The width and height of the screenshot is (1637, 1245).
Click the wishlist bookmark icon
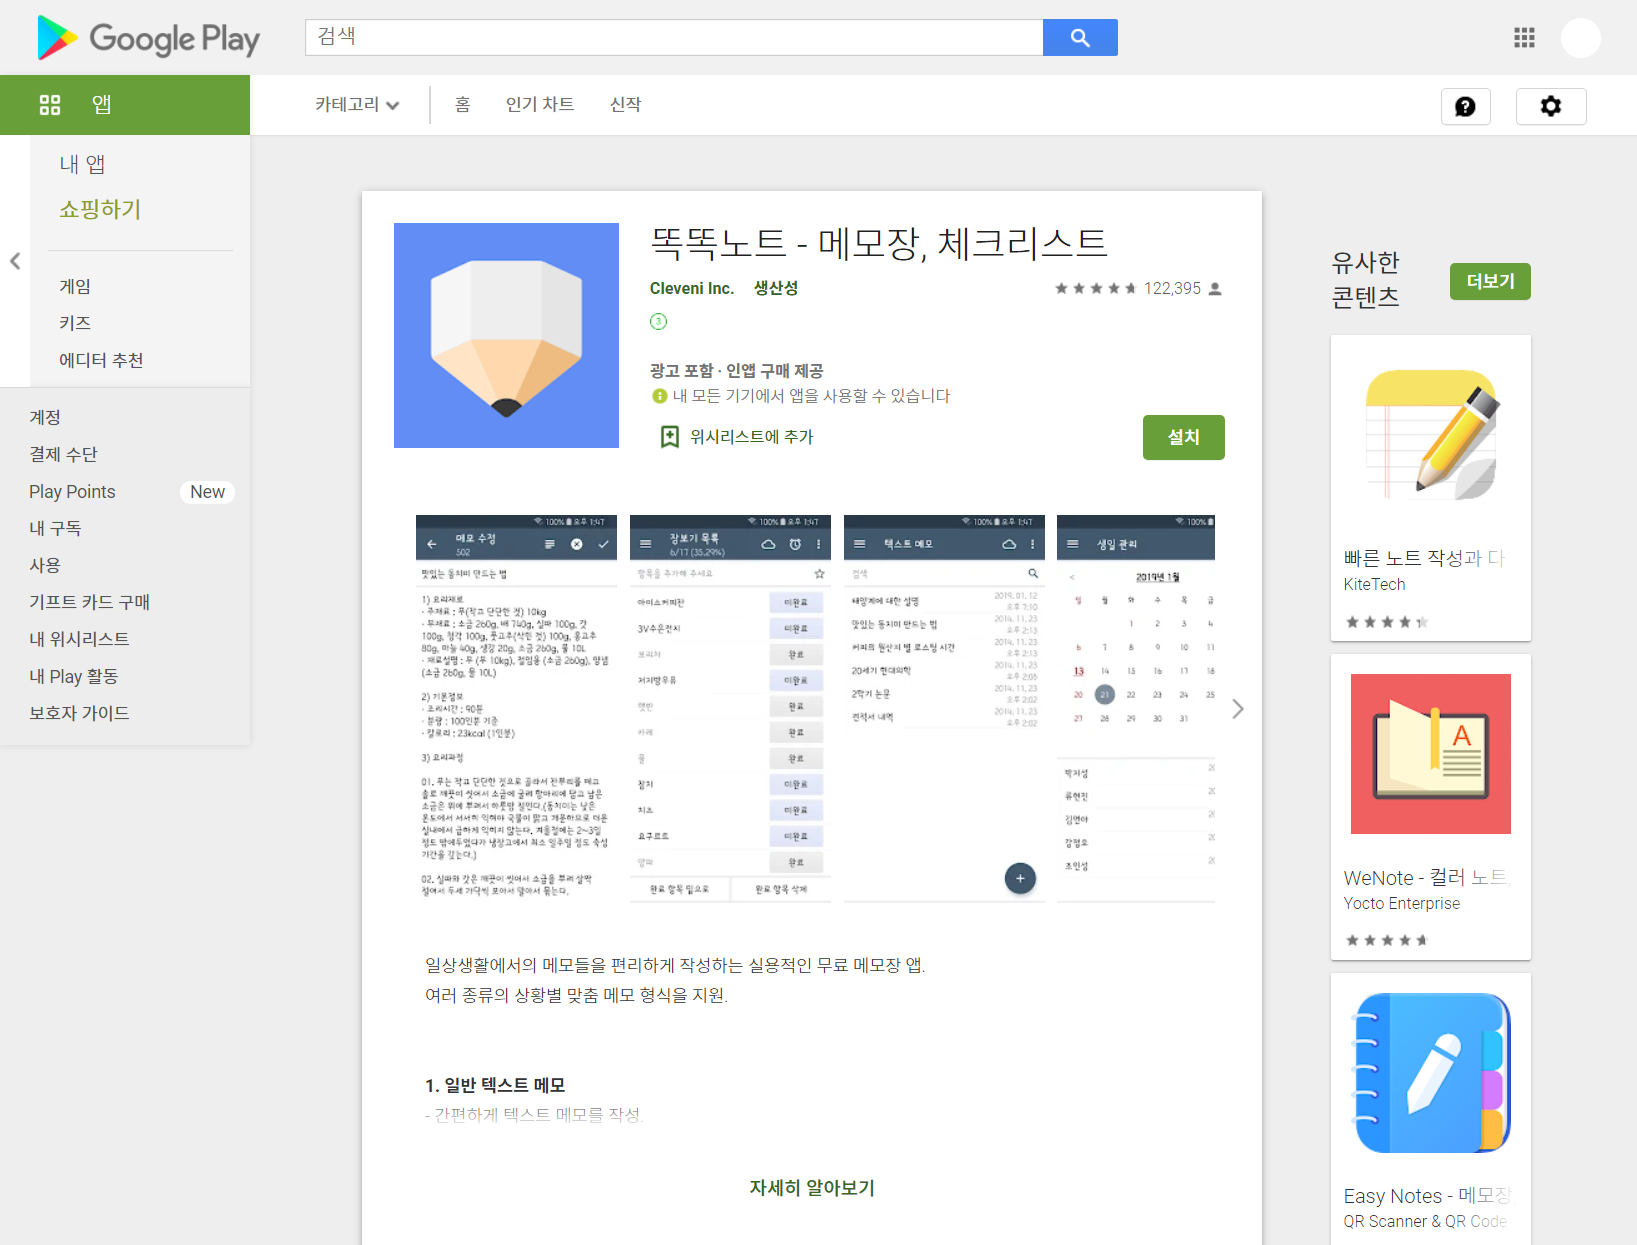point(670,437)
